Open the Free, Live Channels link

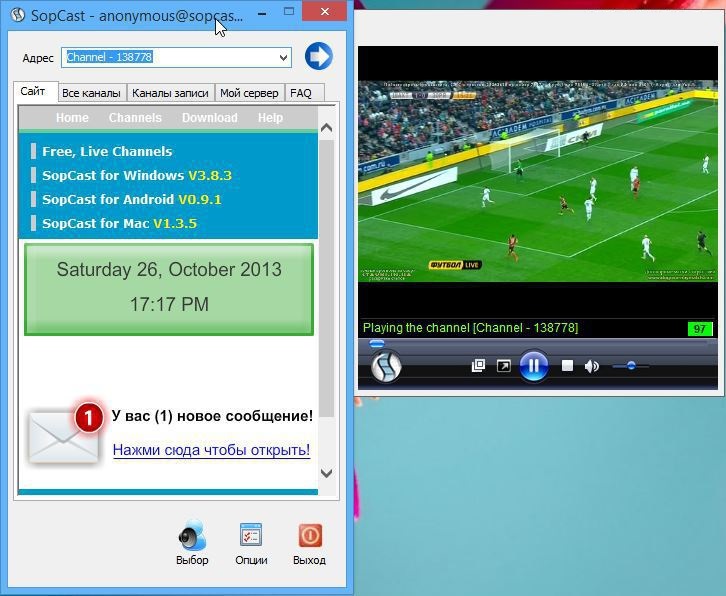point(107,151)
